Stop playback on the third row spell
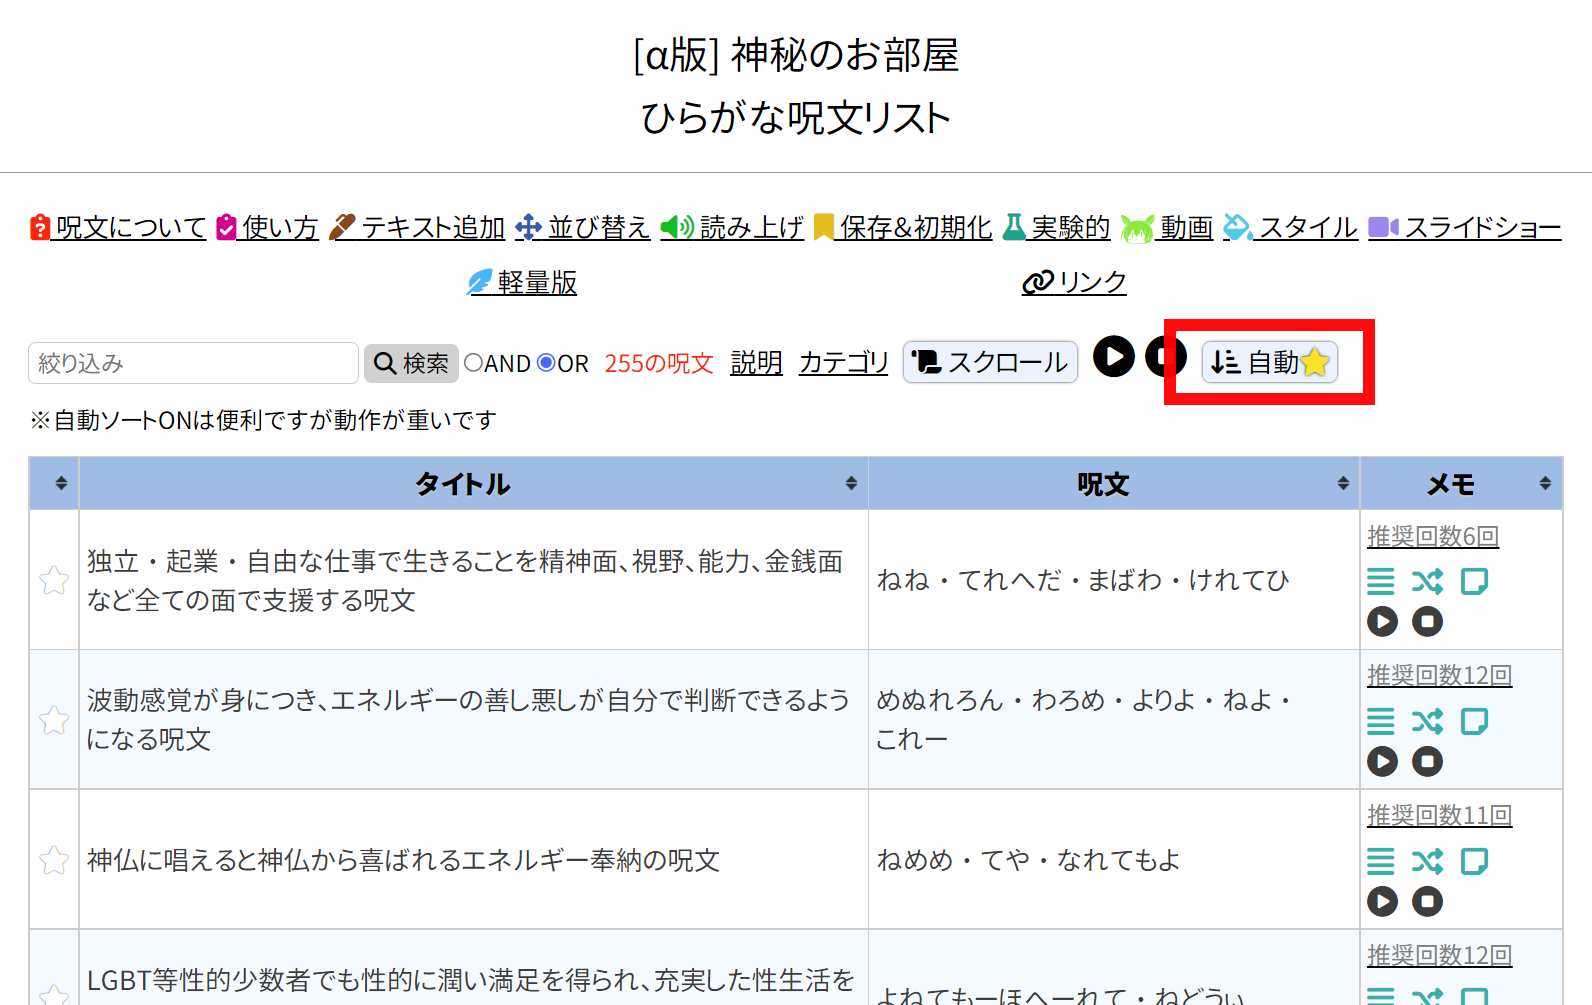This screenshot has width=1592, height=1005. (1427, 902)
